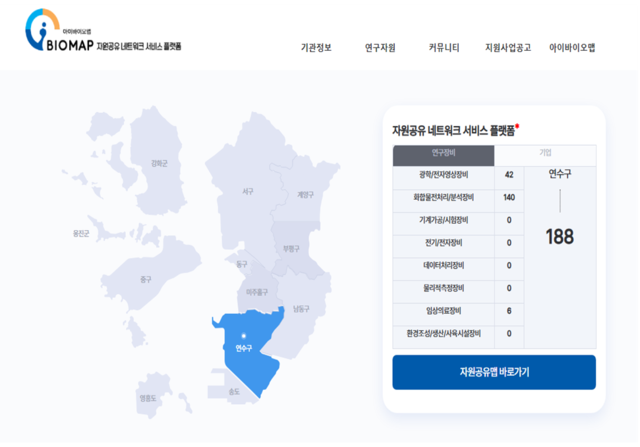Click the 광학/전자영상장비 row label

pyautogui.click(x=443, y=175)
